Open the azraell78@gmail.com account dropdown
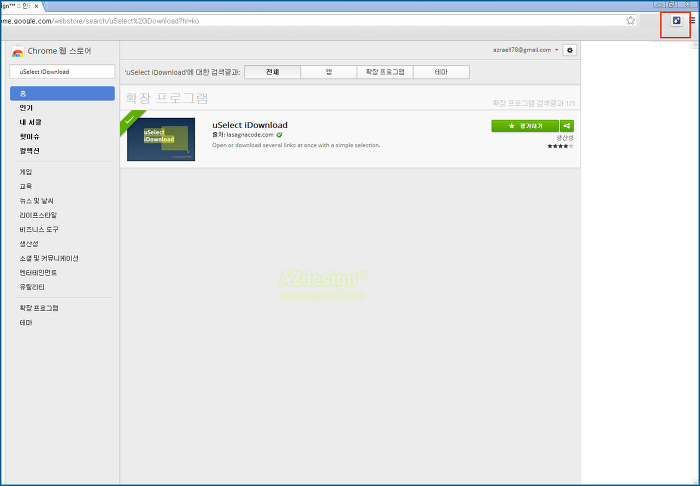This screenshot has width=700, height=486. [525, 50]
